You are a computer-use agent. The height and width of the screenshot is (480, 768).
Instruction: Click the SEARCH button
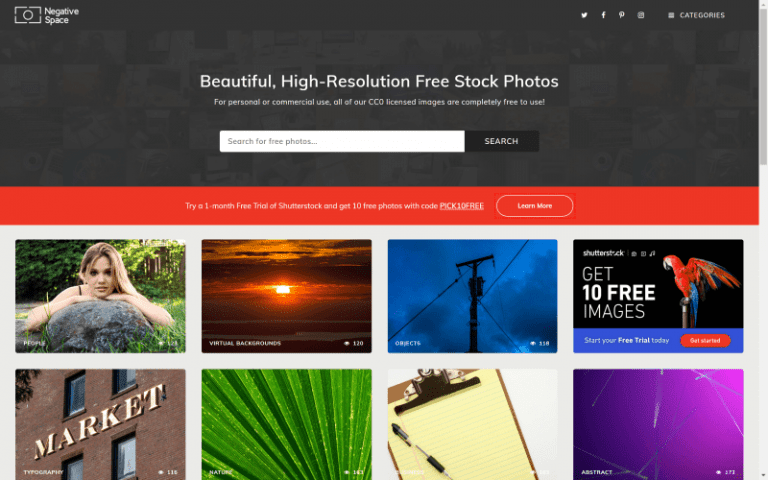(x=502, y=141)
